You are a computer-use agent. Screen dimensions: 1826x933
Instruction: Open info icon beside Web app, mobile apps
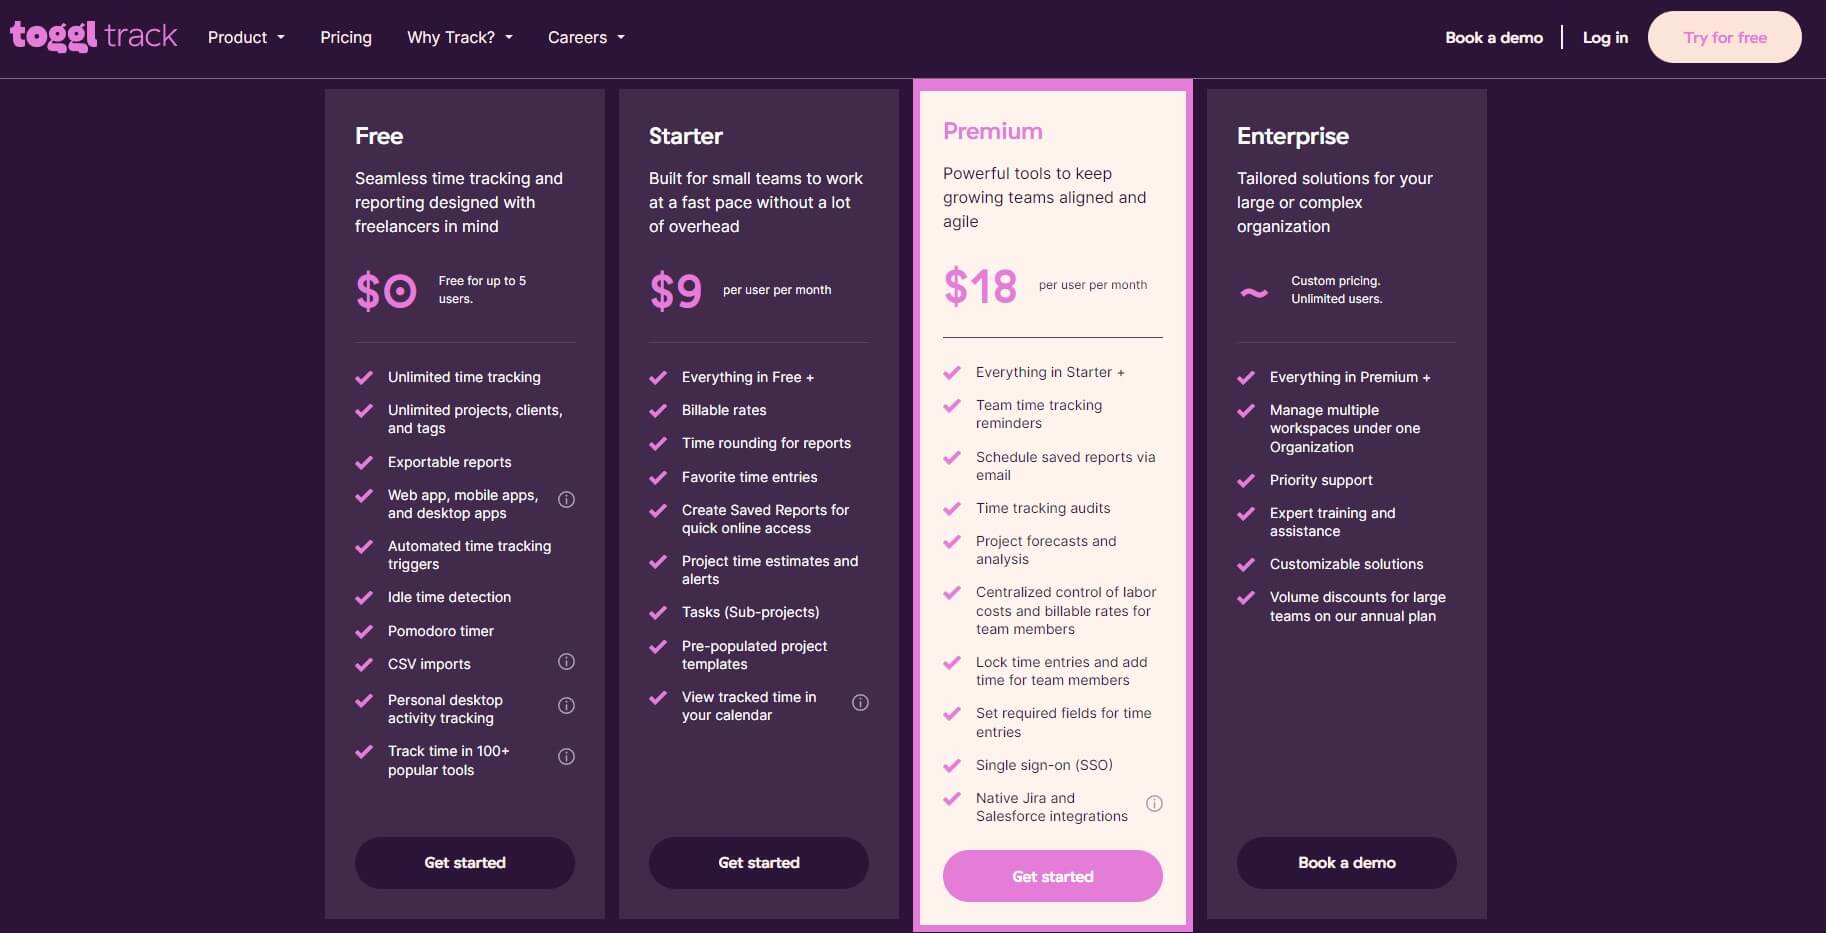pos(566,499)
